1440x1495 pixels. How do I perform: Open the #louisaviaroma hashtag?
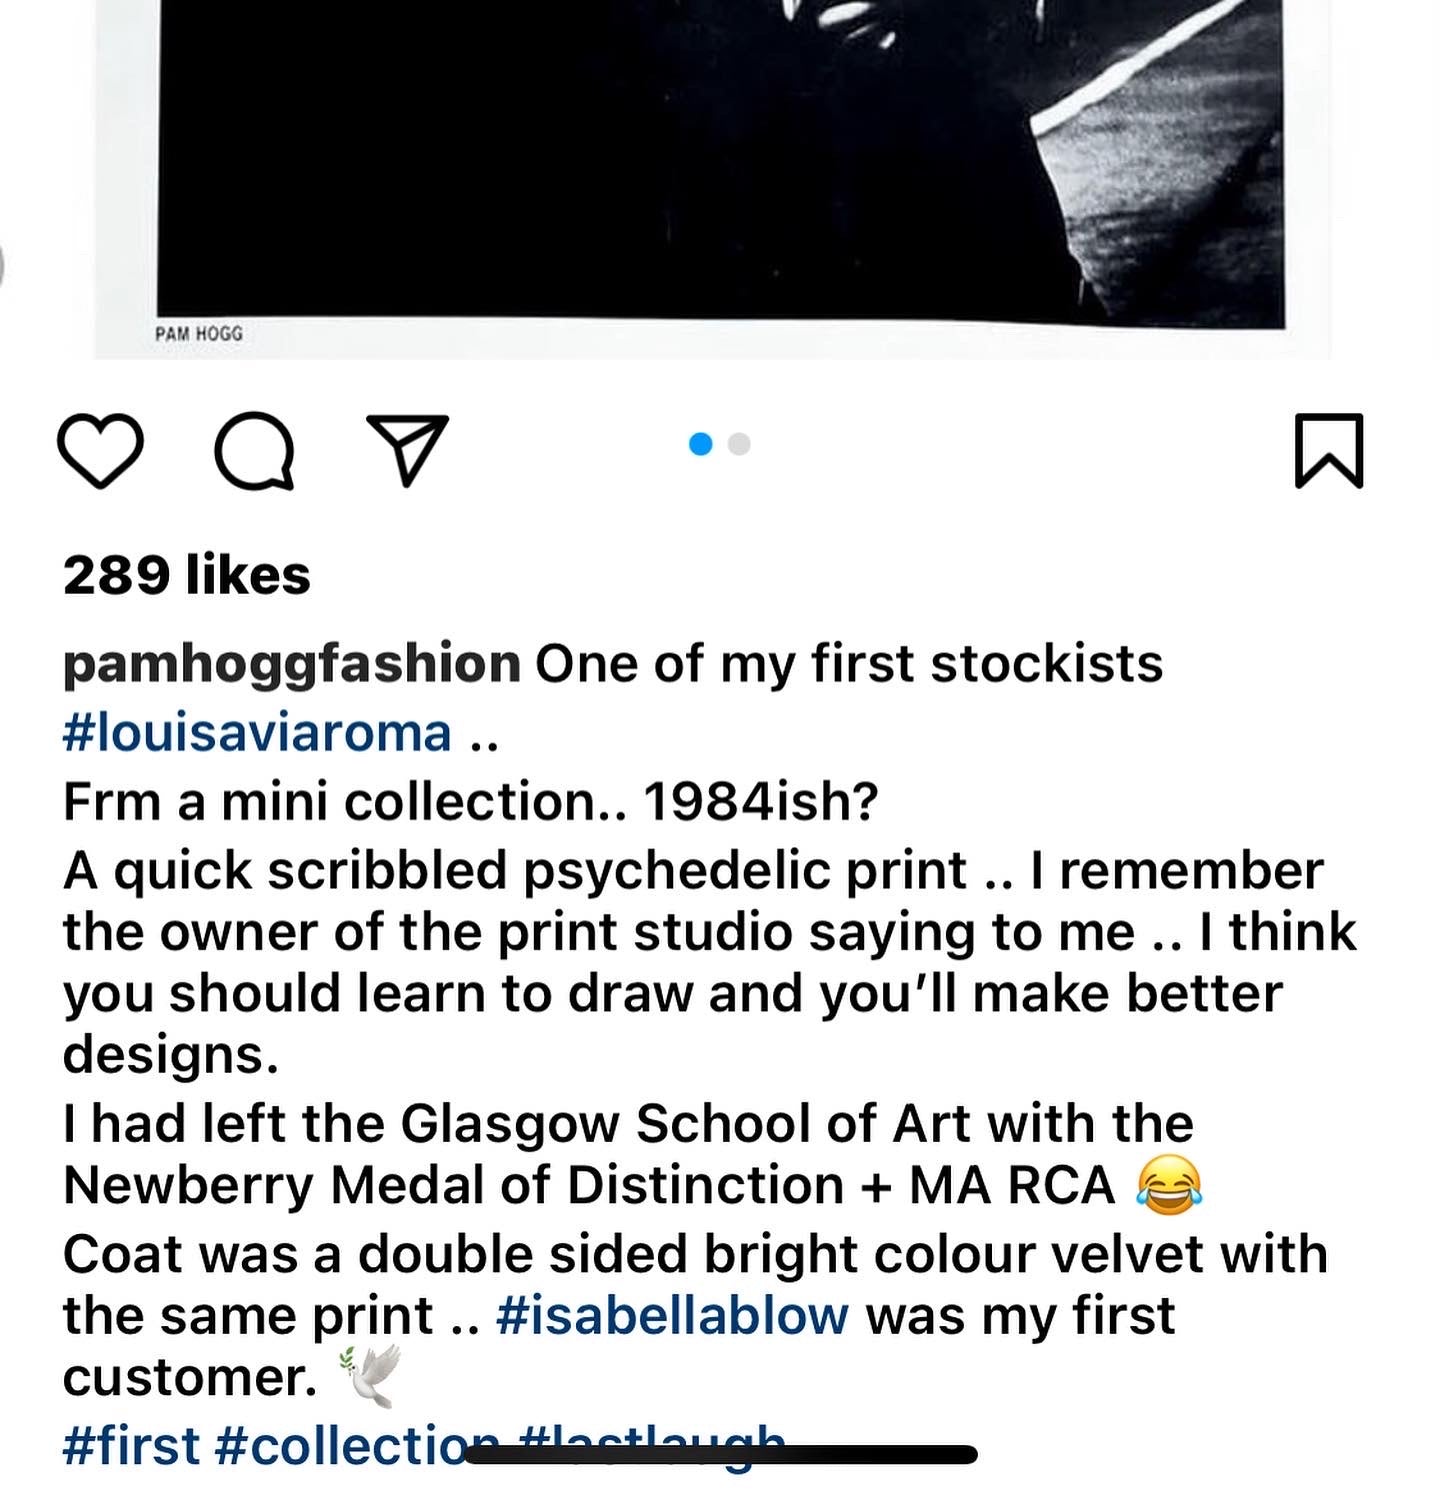click(257, 733)
